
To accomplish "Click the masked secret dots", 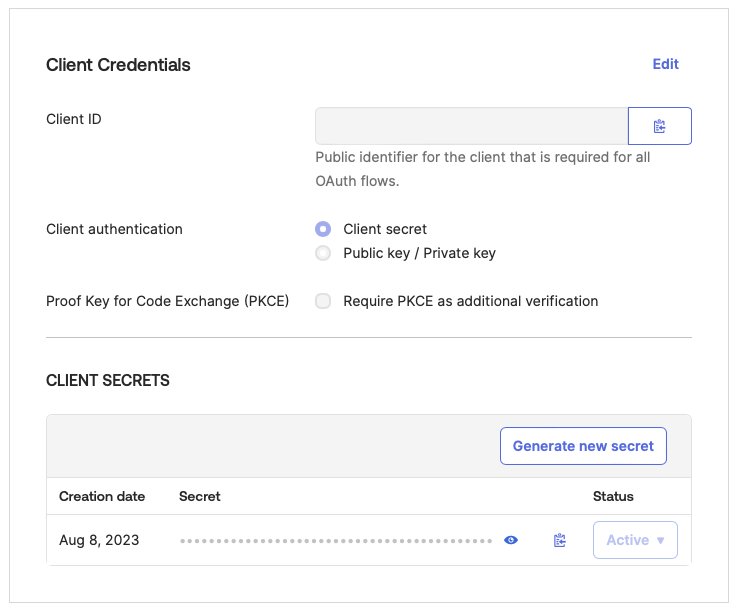I will 336,541.
